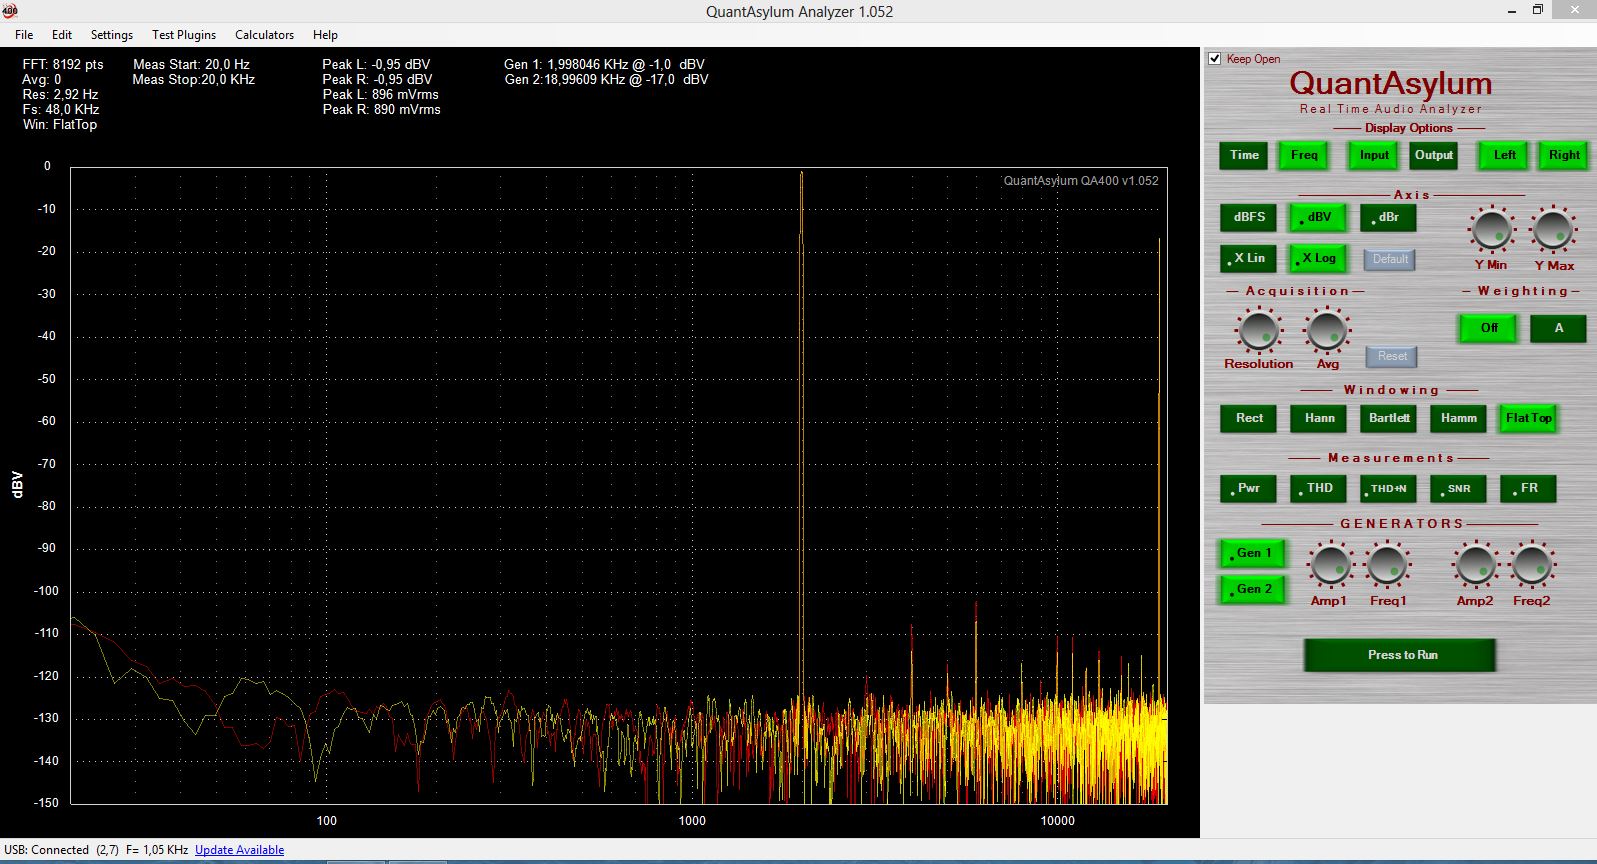Click the Freq2 knob

[x=1532, y=566]
